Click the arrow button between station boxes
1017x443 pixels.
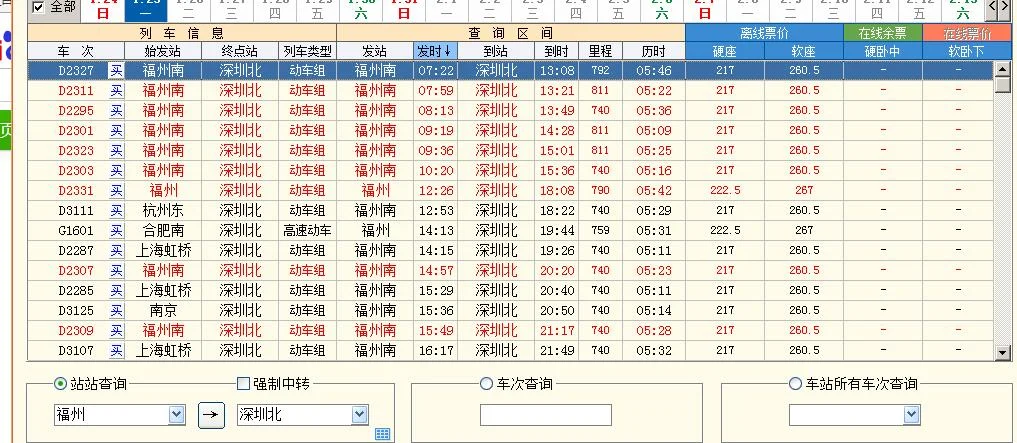pyautogui.click(x=211, y=415)
